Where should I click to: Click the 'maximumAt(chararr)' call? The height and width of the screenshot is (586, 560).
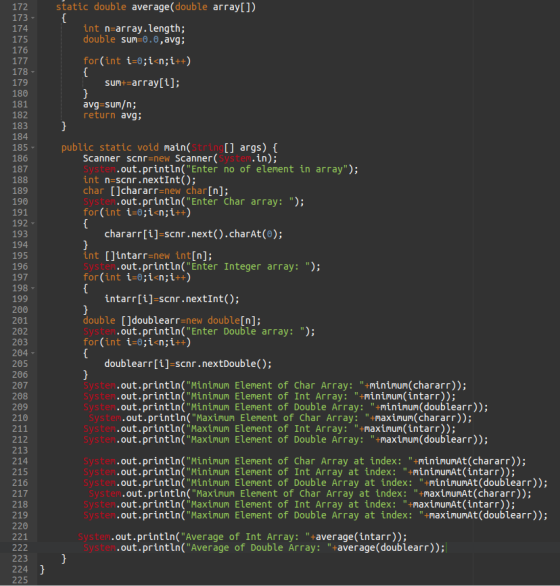pos(472,494)
